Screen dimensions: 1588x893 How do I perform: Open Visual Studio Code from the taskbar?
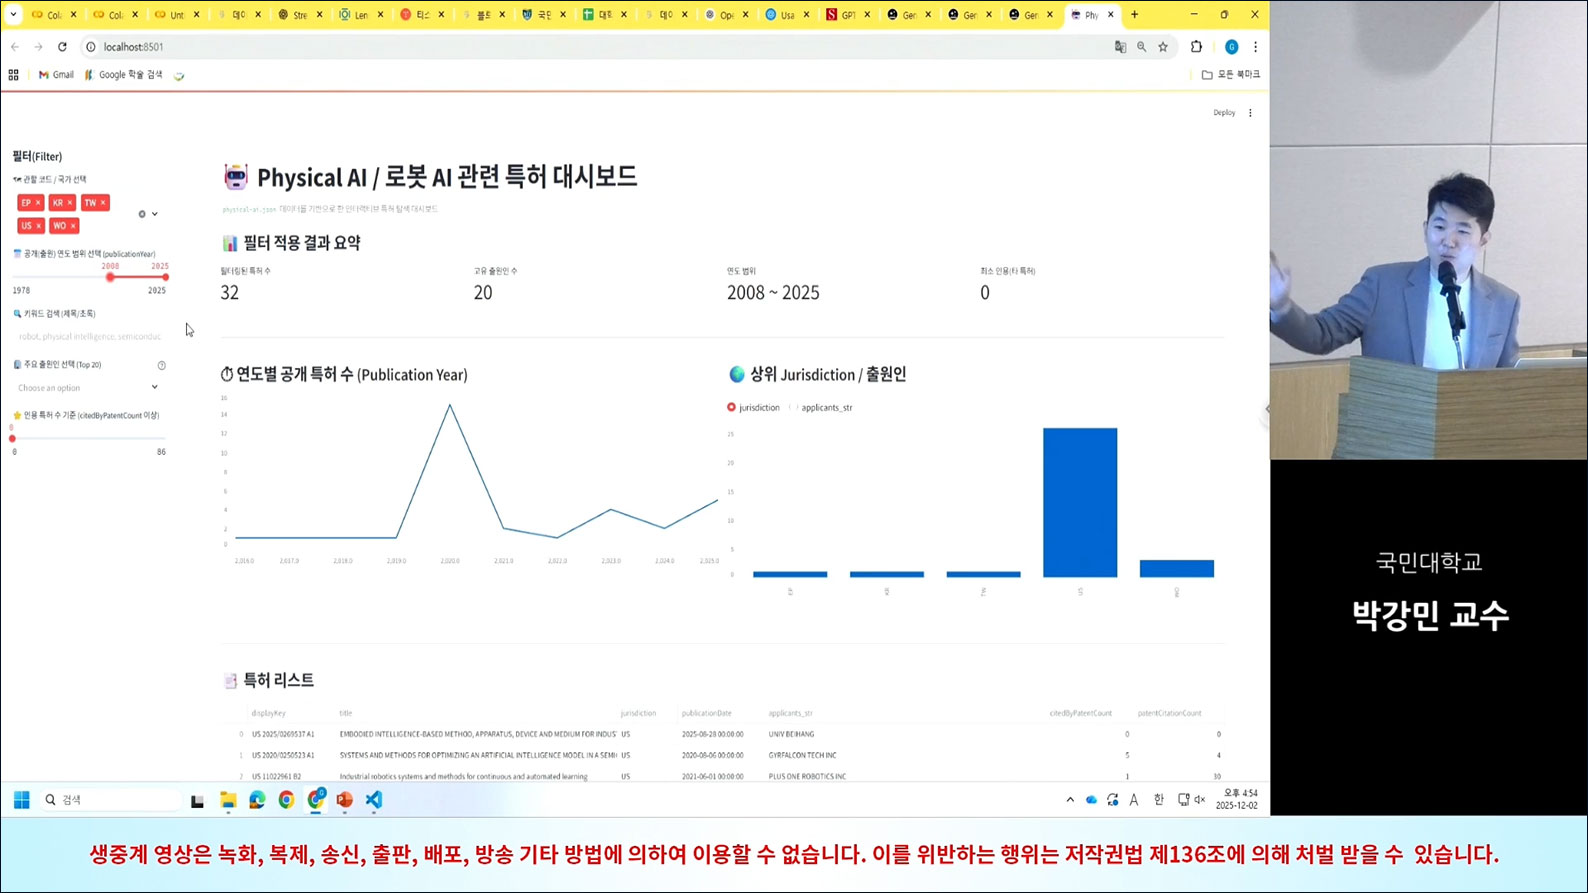[374, 800]
